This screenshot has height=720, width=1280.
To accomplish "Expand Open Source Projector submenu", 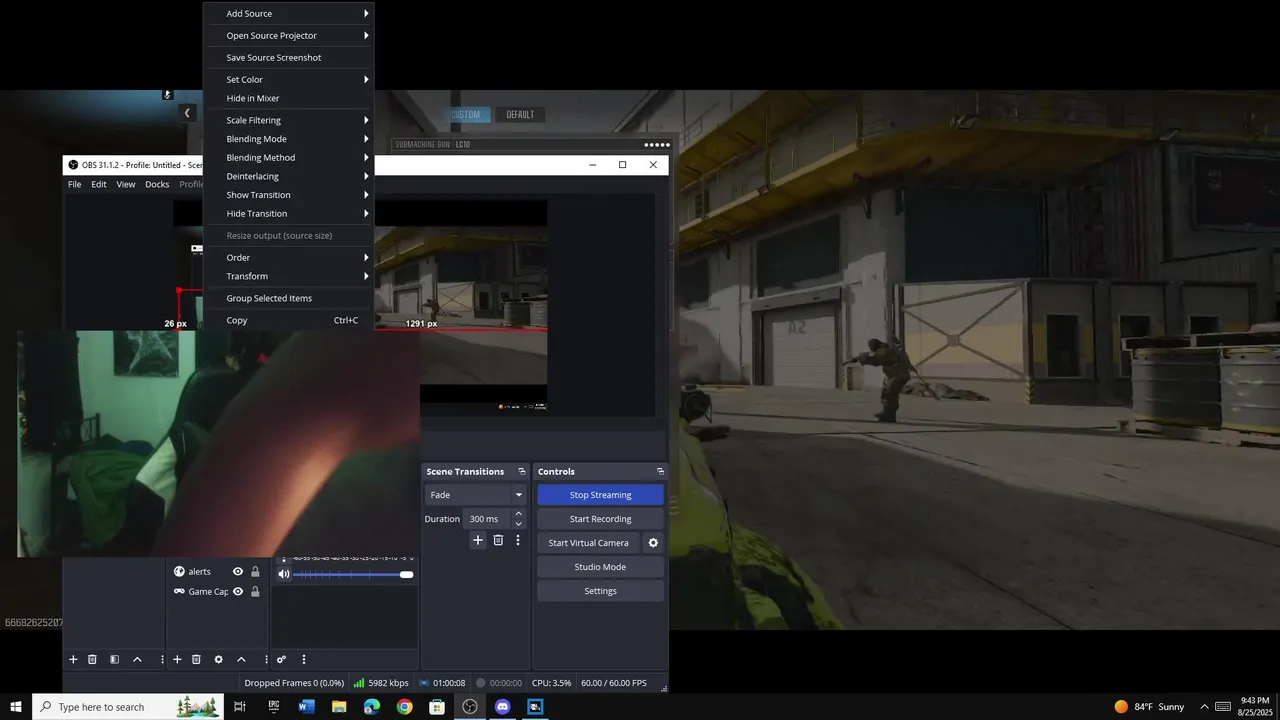I will [x=289, y=35].
